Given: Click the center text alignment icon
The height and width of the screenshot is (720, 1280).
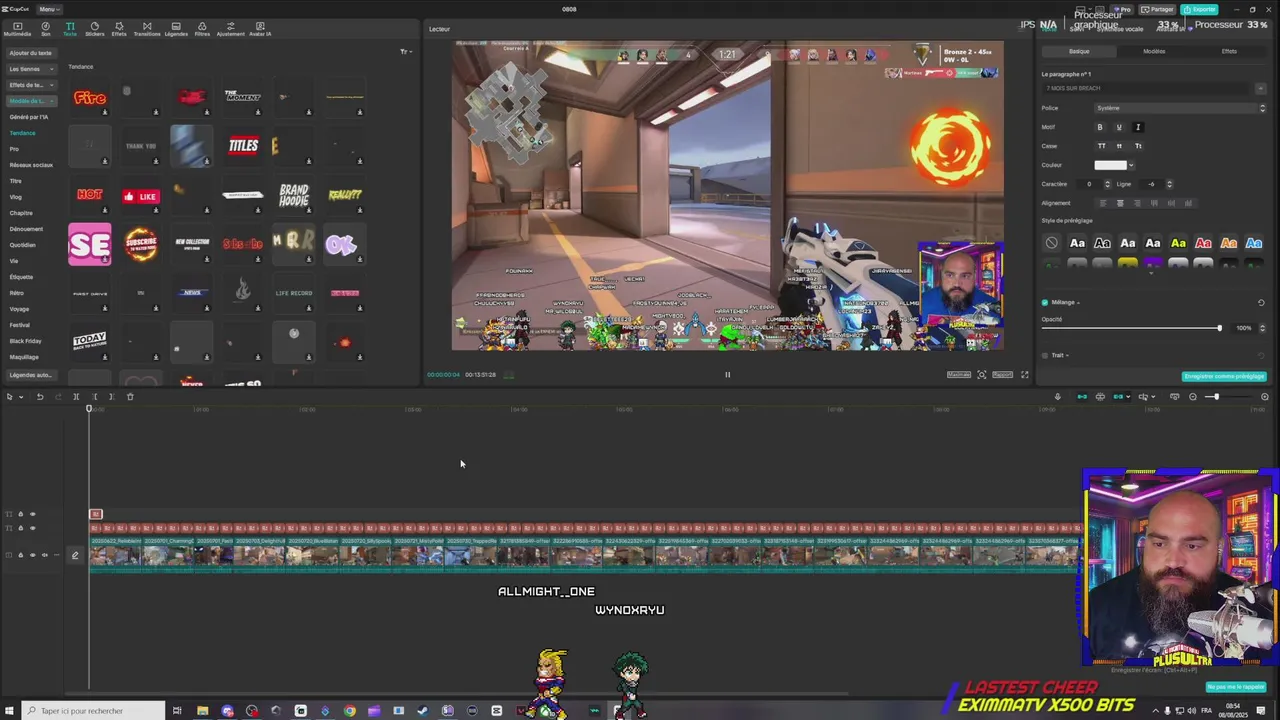Looking at the screenshot, I should pyautogui.click(x=1120, y=203).
